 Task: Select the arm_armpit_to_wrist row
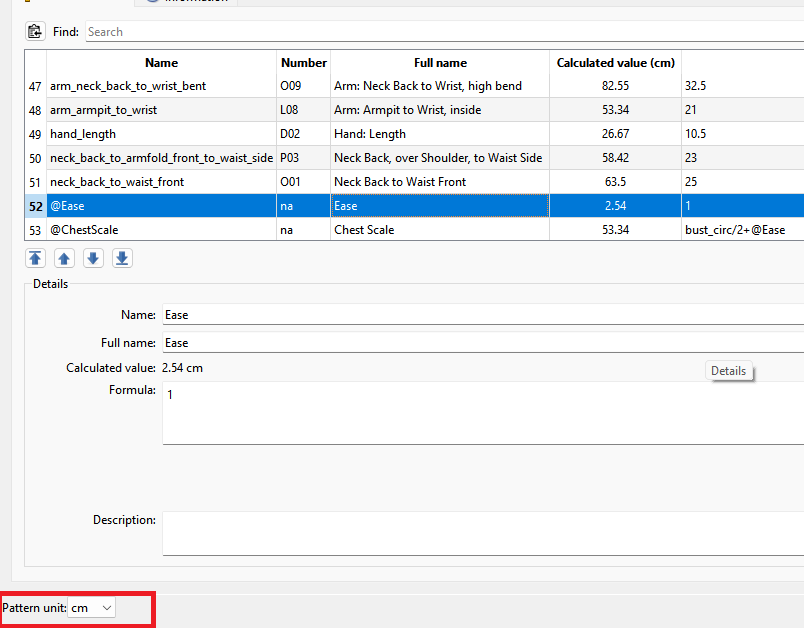[x=103, y=110]
